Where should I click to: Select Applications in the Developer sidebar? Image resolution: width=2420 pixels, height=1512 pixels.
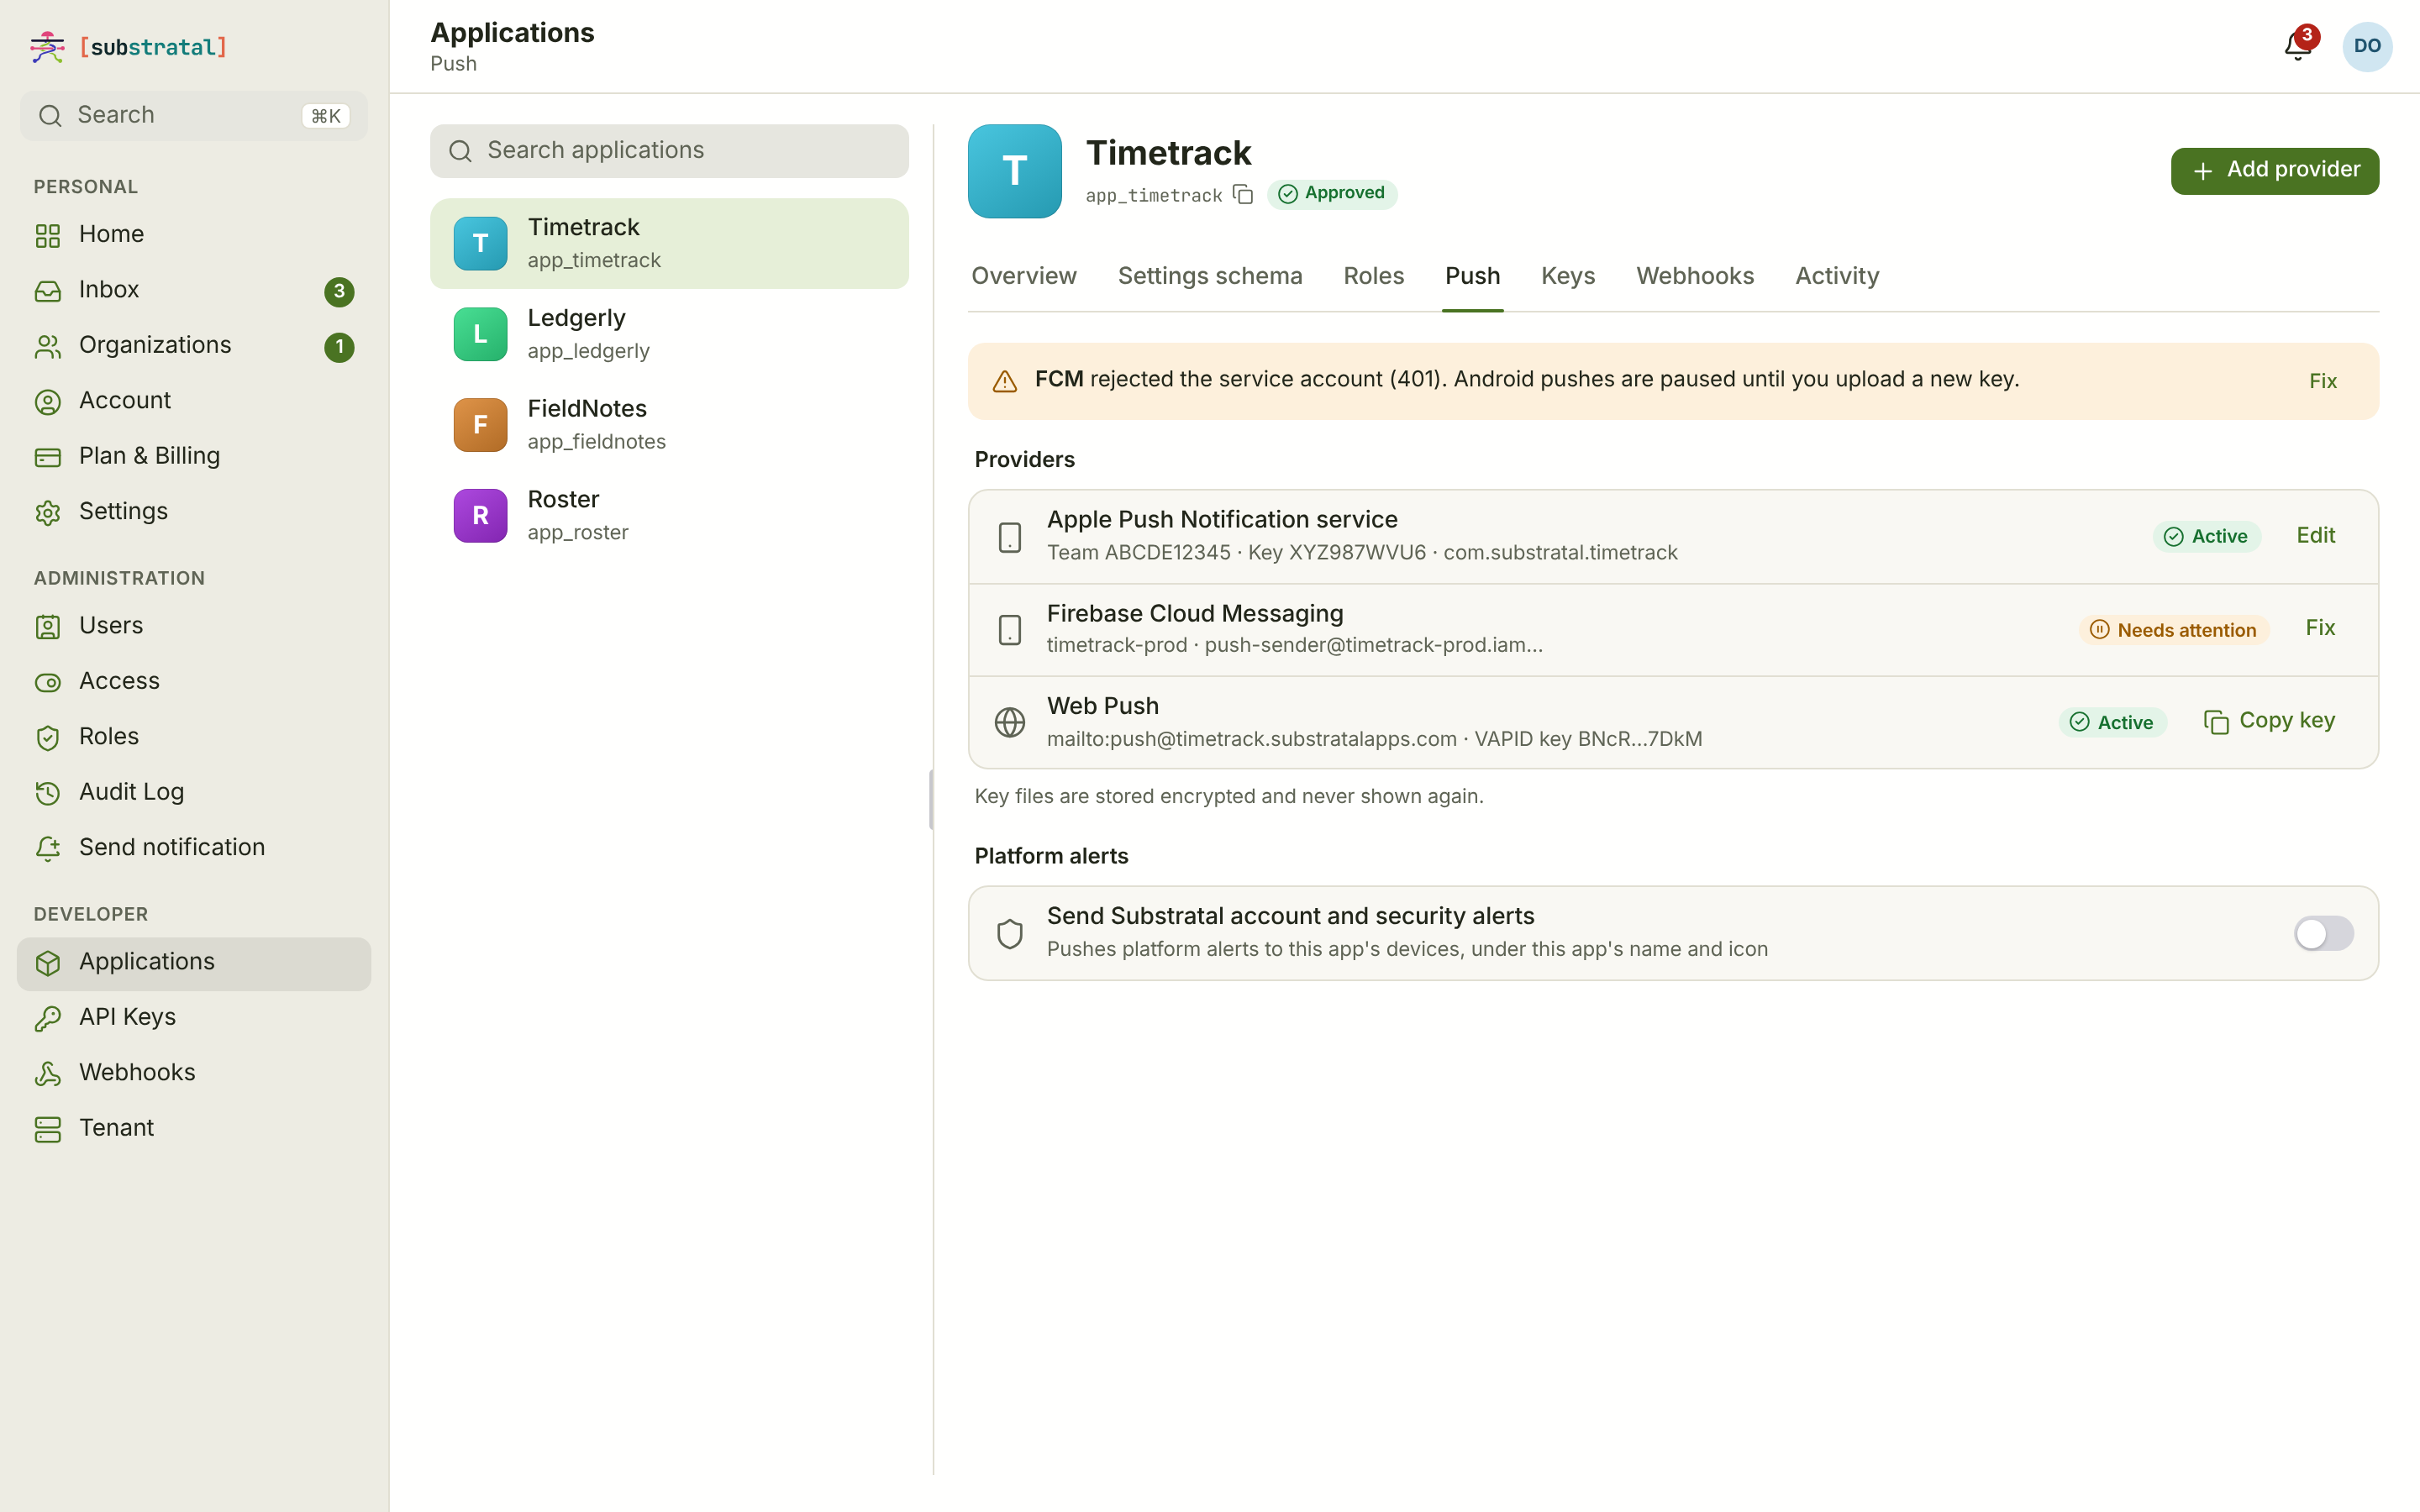194,963
